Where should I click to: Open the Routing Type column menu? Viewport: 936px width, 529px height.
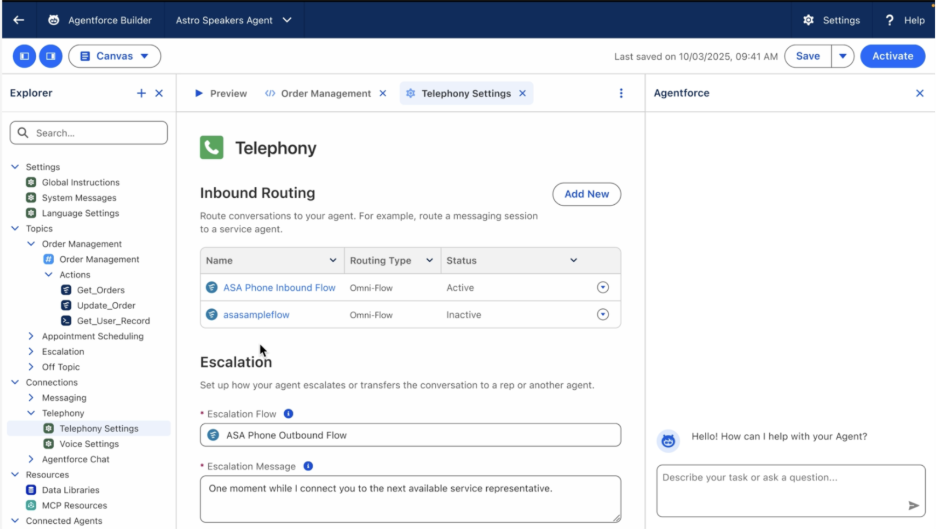point(429,260)
